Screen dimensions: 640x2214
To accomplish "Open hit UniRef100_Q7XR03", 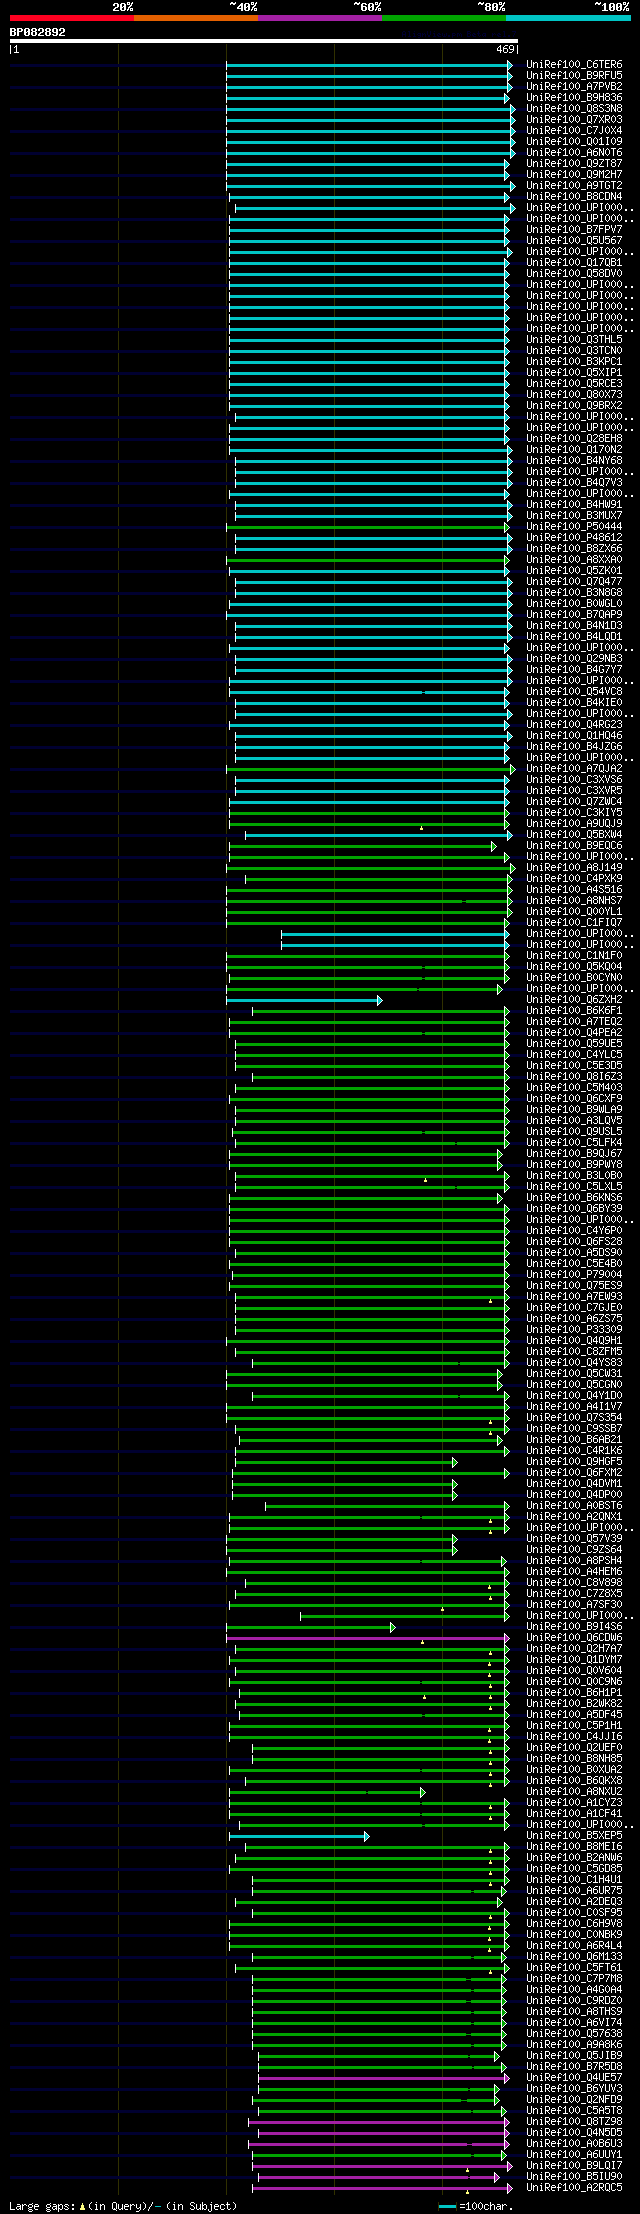I will pyautogui.click(x=574, y=120).
